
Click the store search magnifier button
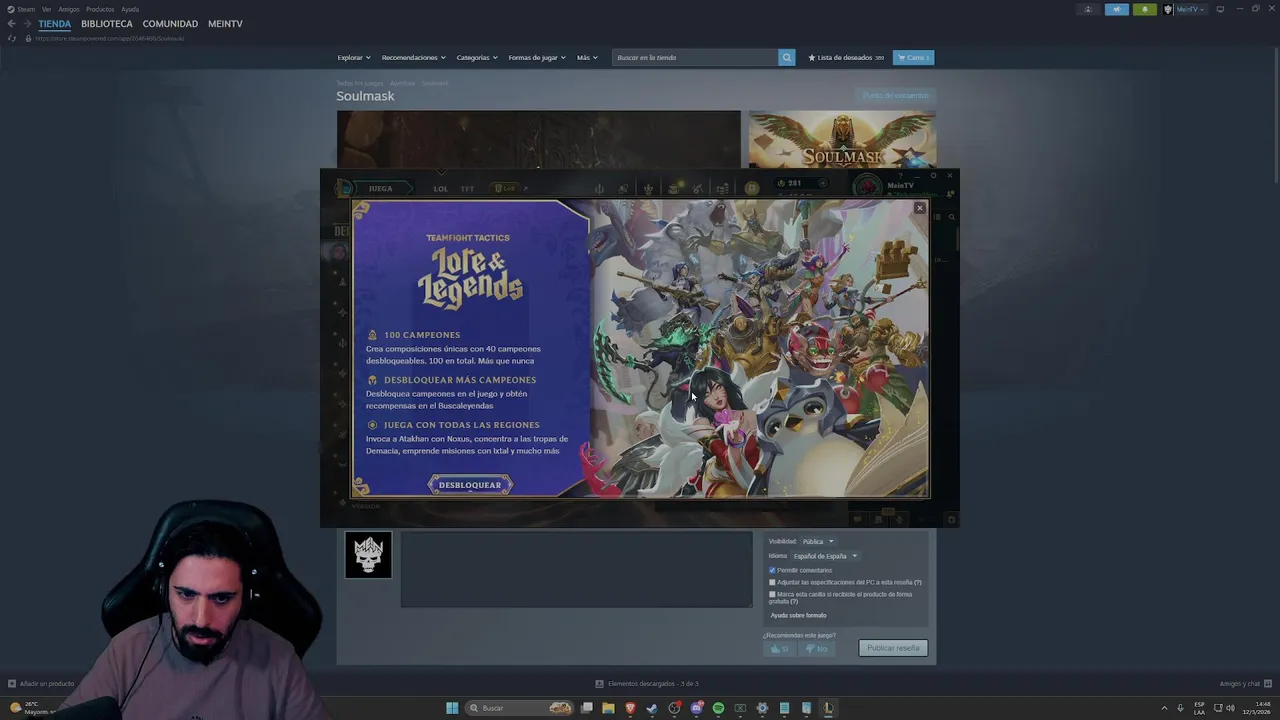(x=787, y=58)
